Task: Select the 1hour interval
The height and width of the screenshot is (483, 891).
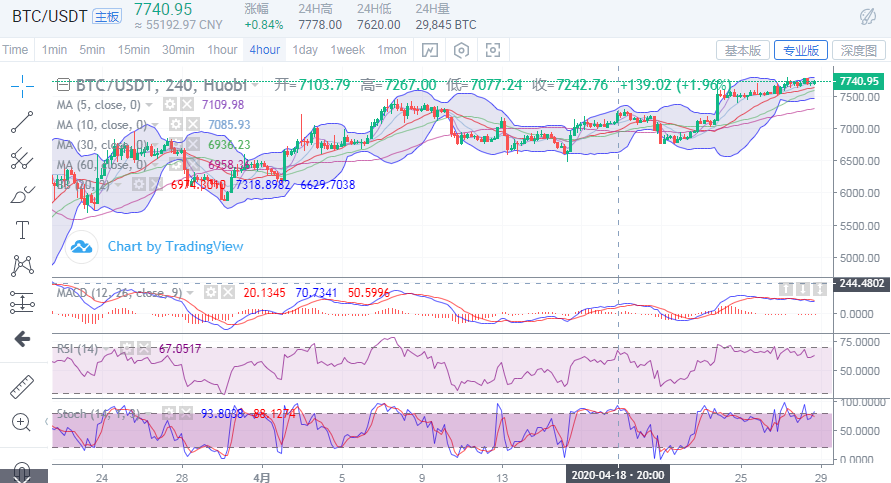Action: pos(222,50)
